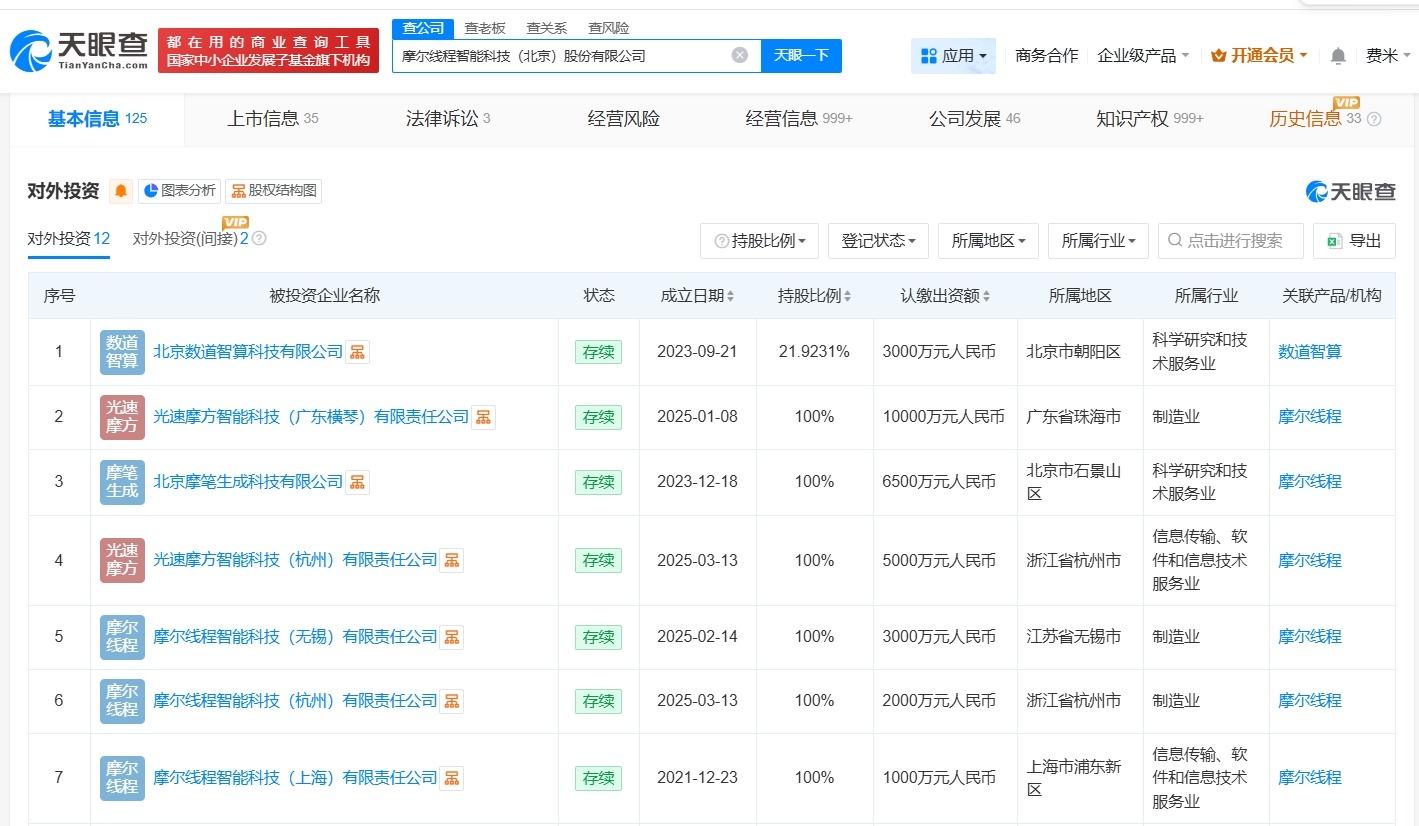Click the notification bell in top toolbar
Screen dimensions: 1419x826
[1337, 56]
